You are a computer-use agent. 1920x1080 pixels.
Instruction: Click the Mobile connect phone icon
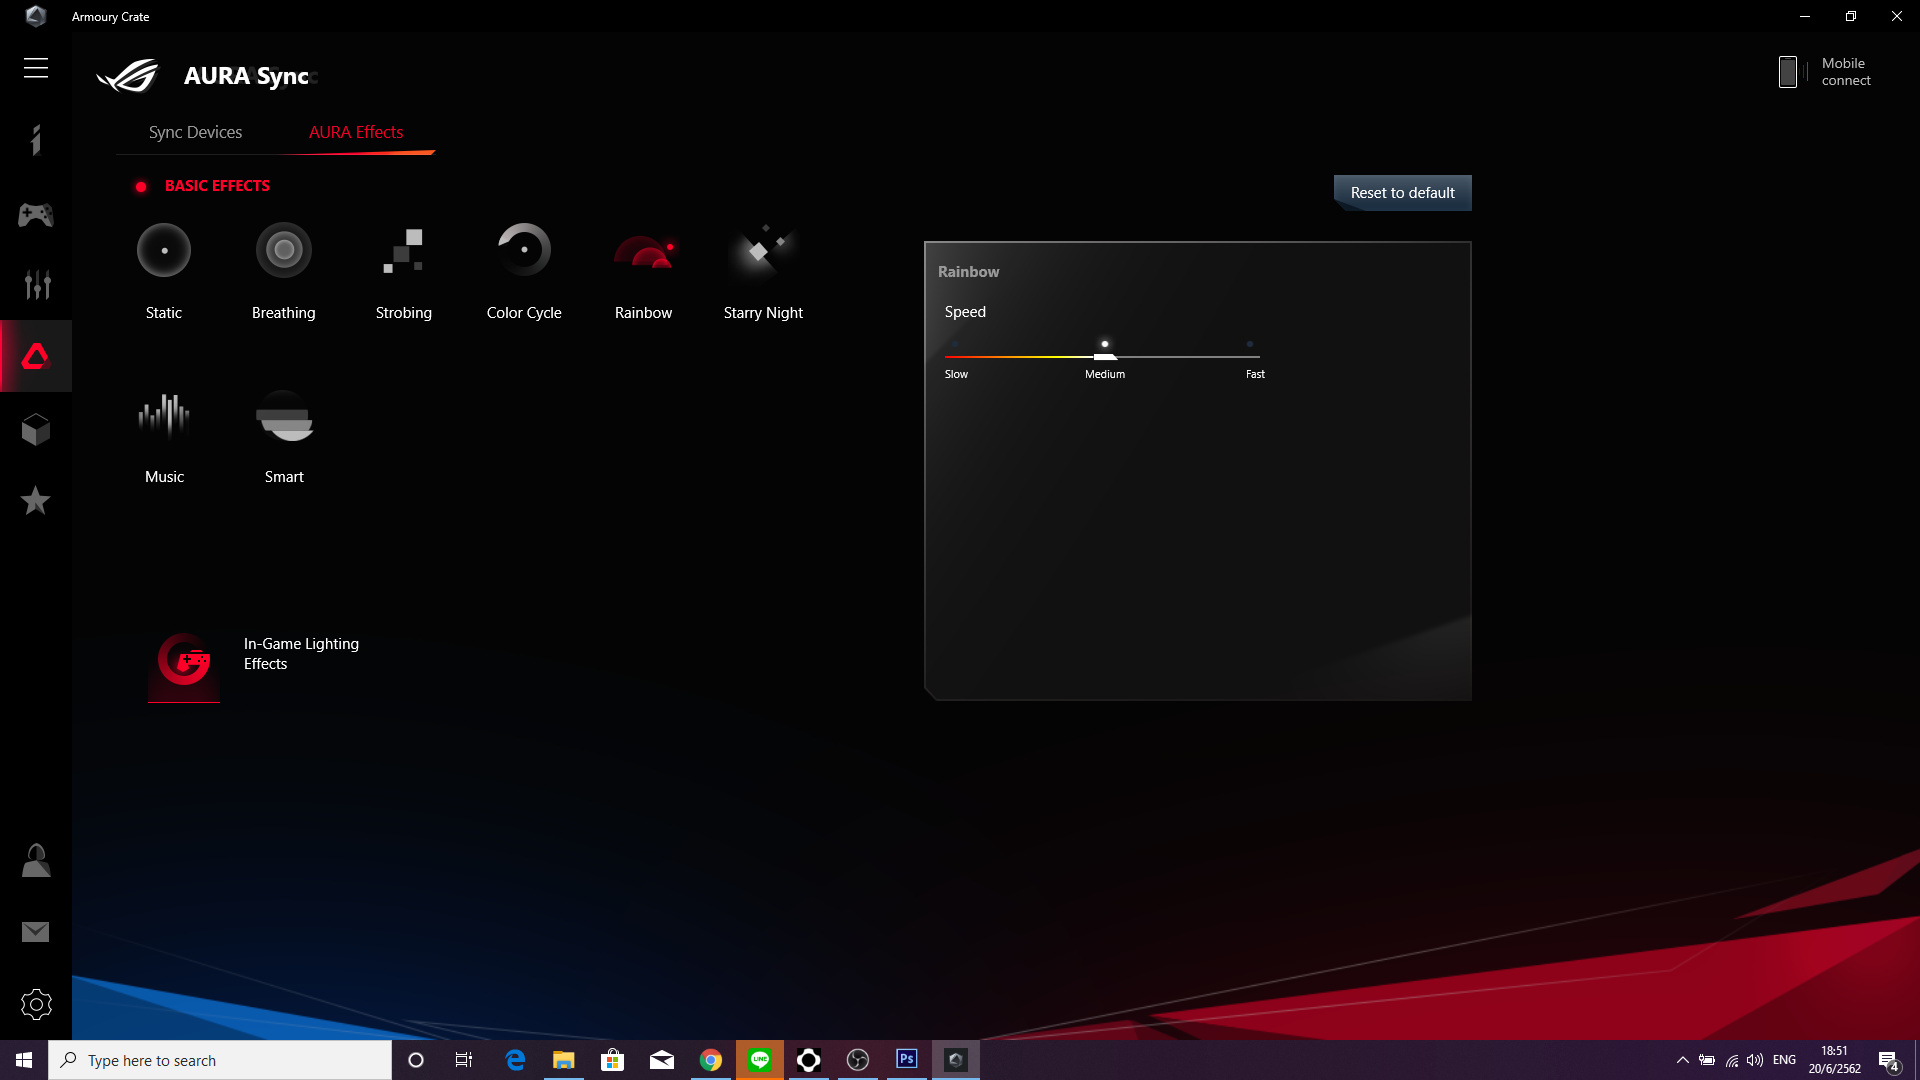click(x=1788, y=71)
